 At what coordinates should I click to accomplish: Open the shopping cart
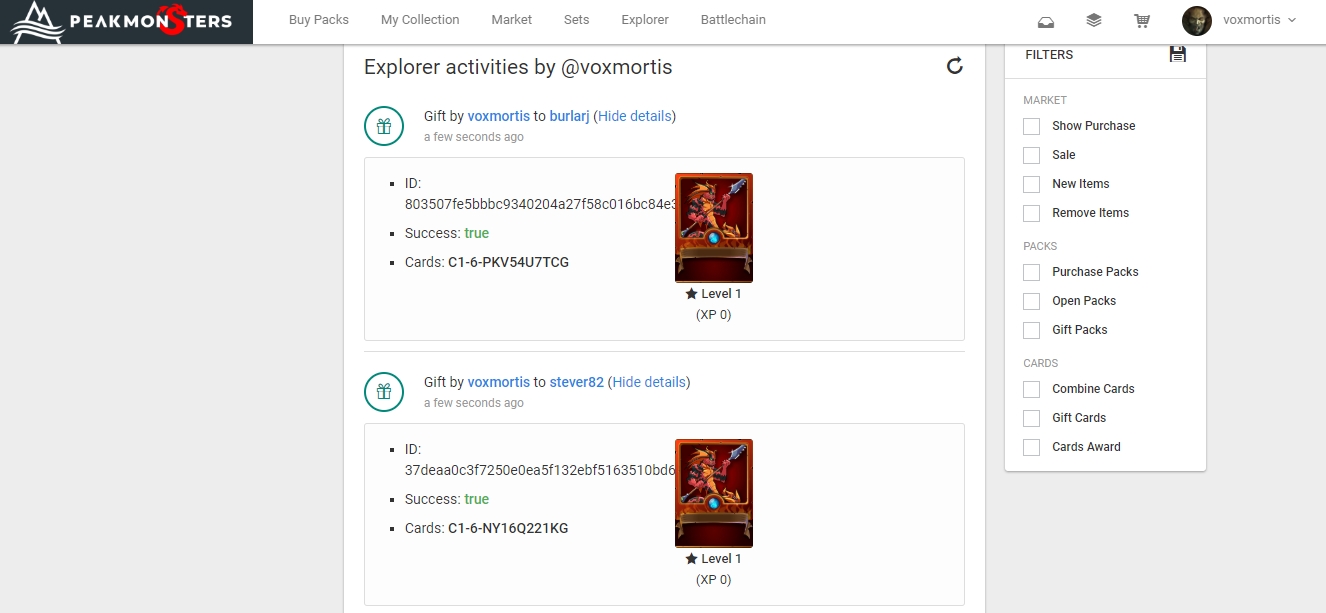1142,20
